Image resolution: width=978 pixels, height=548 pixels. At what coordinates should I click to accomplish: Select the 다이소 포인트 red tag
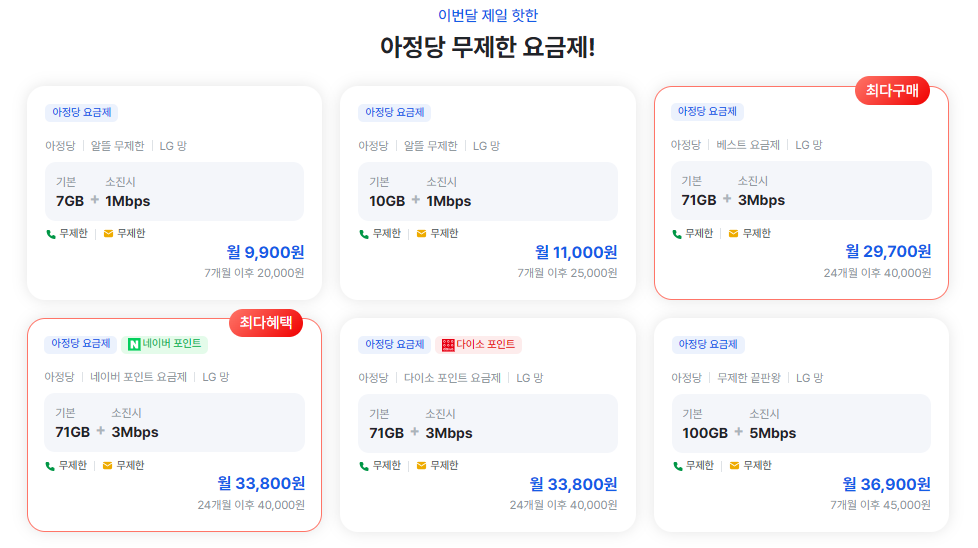click(478, 345)
